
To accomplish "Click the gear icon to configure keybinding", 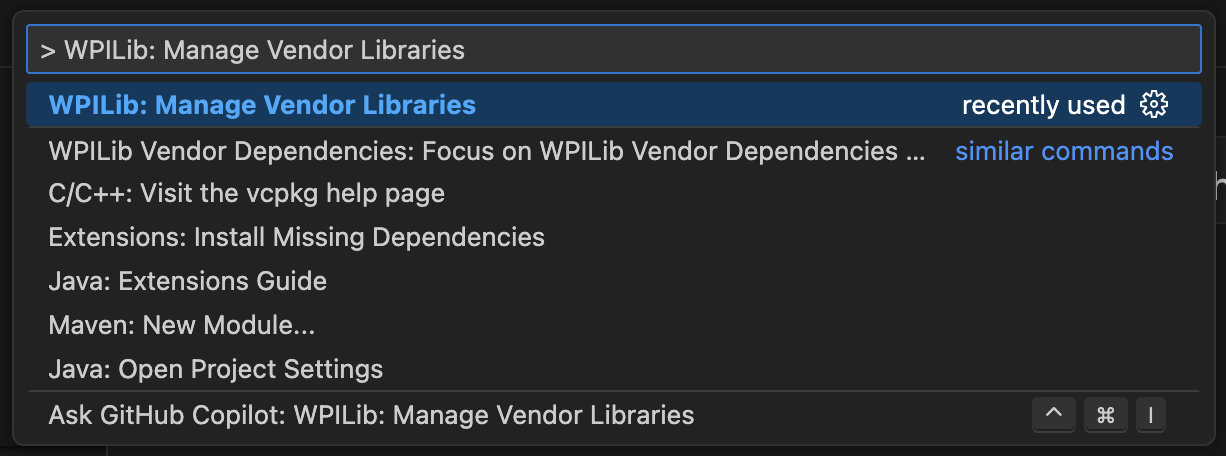I will pos(1154,104).
